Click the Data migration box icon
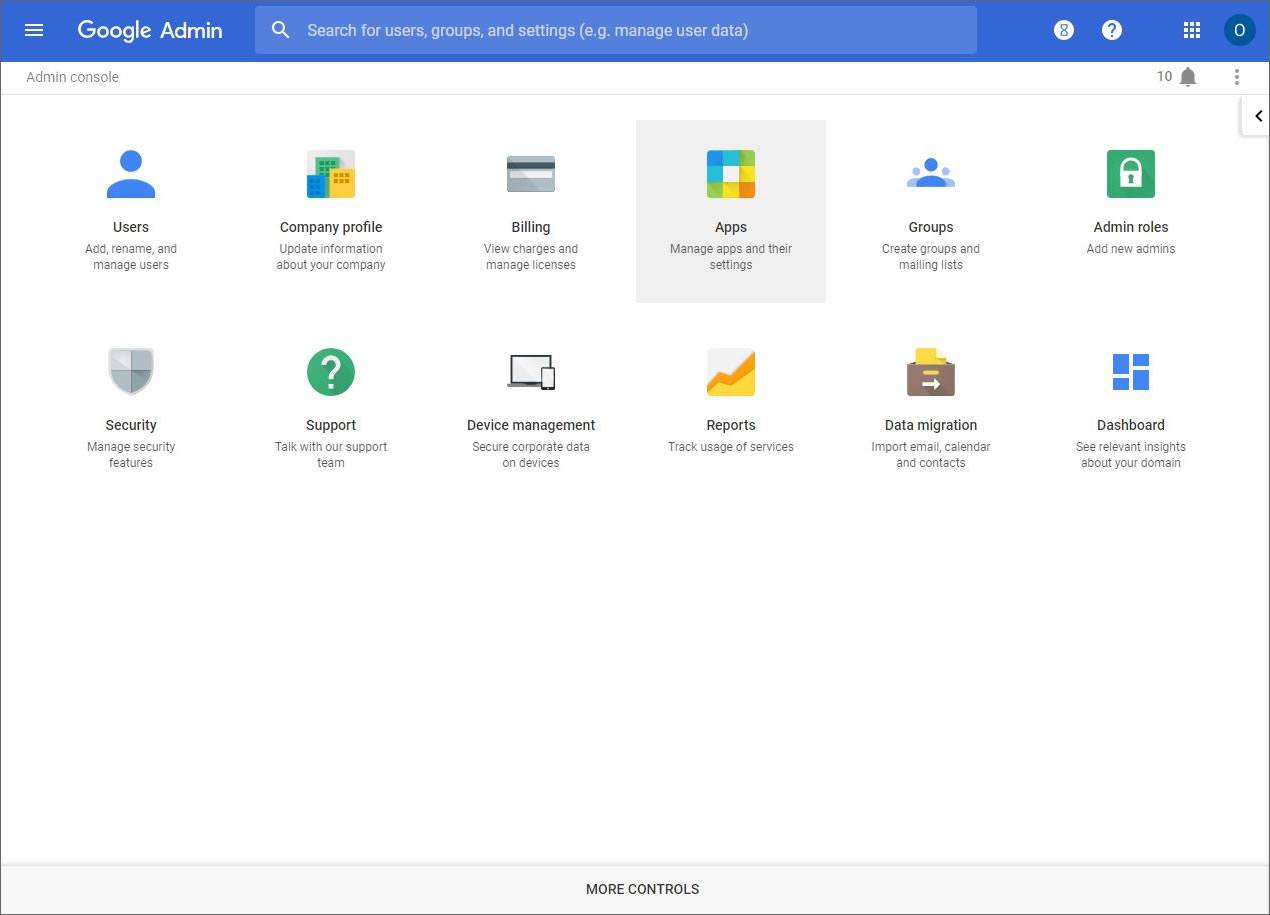The height and width of the screenshot is (915, 1270). coord(931,372)
